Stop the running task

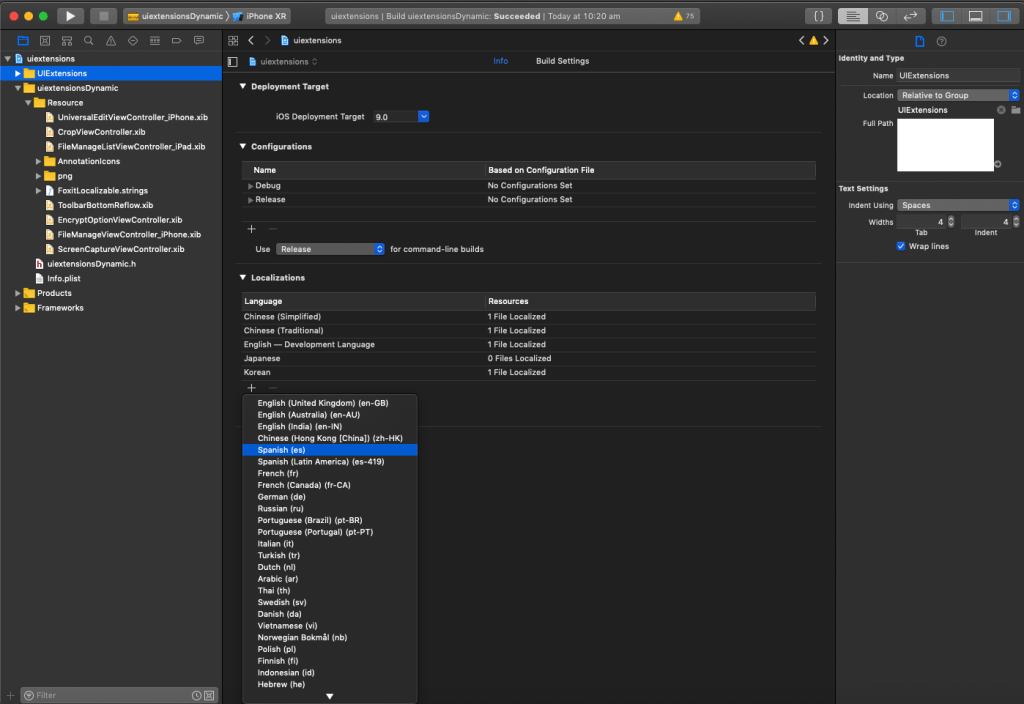(x=103, y=16)
